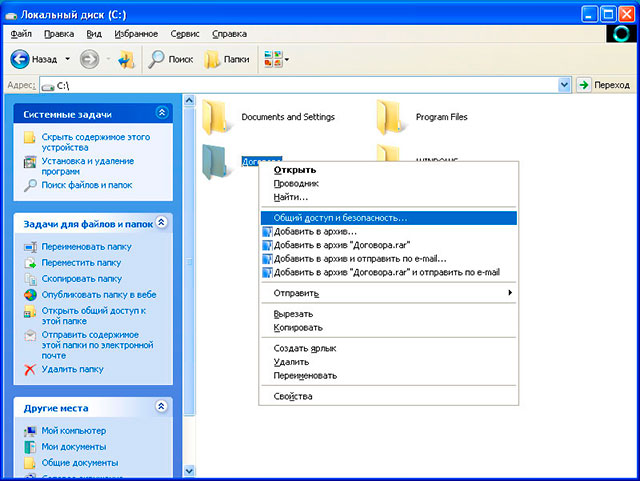Viewport: 640px width, 481px height.
Task: Click the Мои документы icon
Action: coord(30,447)
